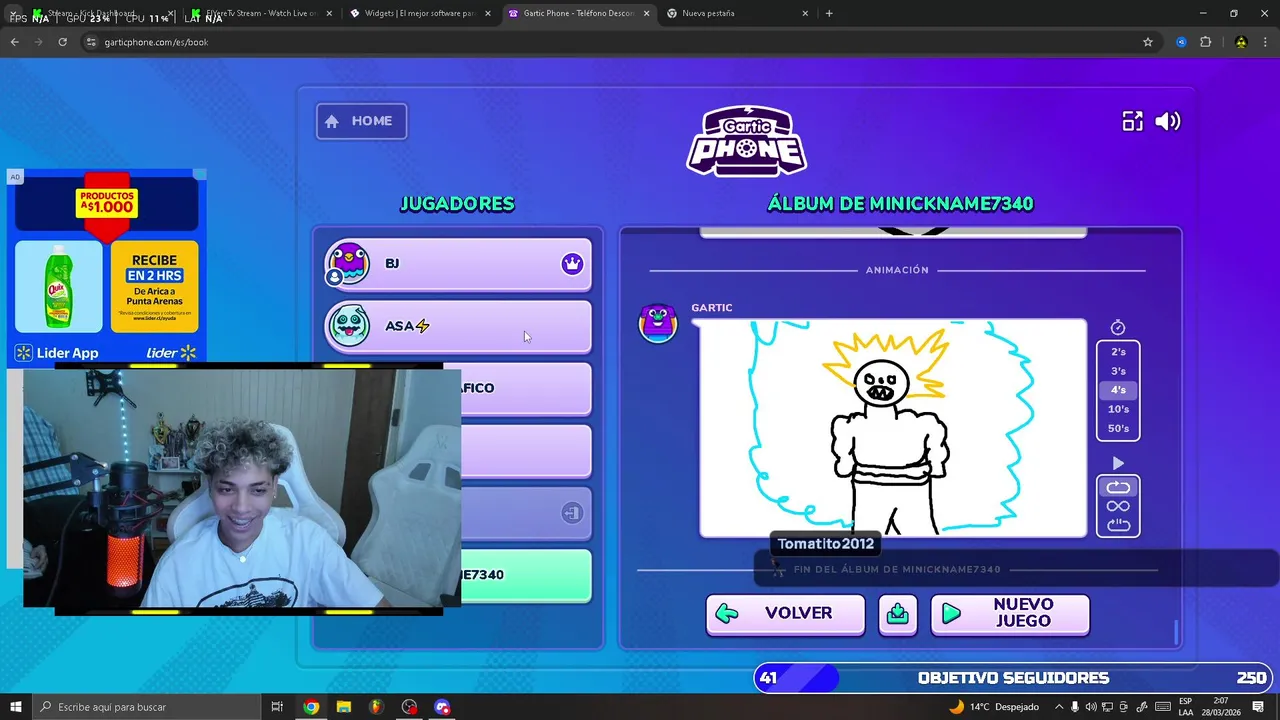This screenshot has width=1280, height=720.
Task: Go to the HOME button
Action: point(361,121)
